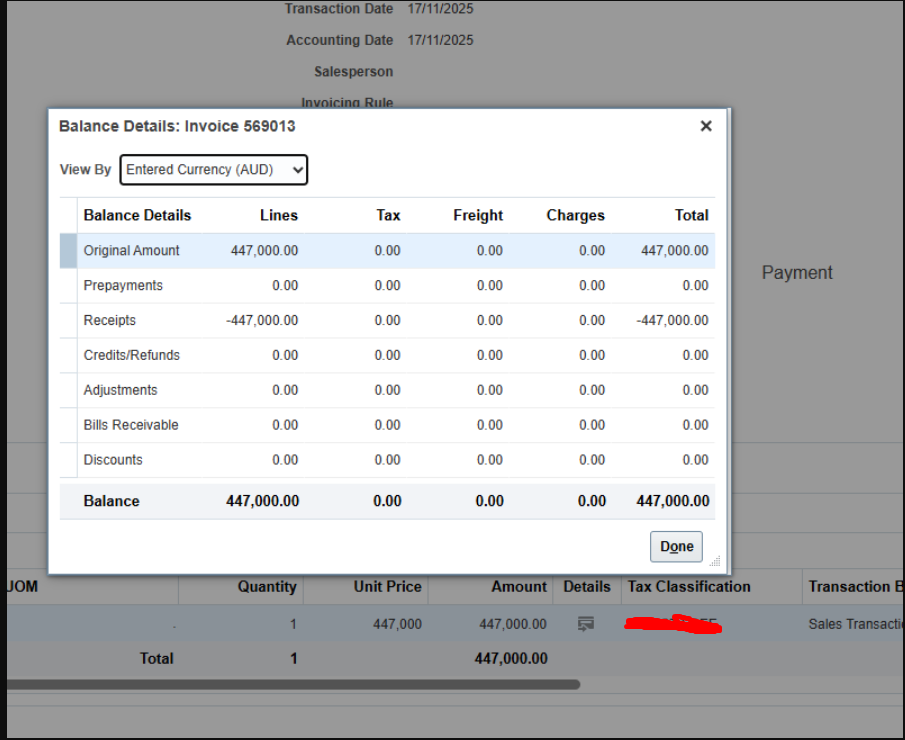Click the Balance summary row label
Screen dimensions: 905x740
click(111, 501)
